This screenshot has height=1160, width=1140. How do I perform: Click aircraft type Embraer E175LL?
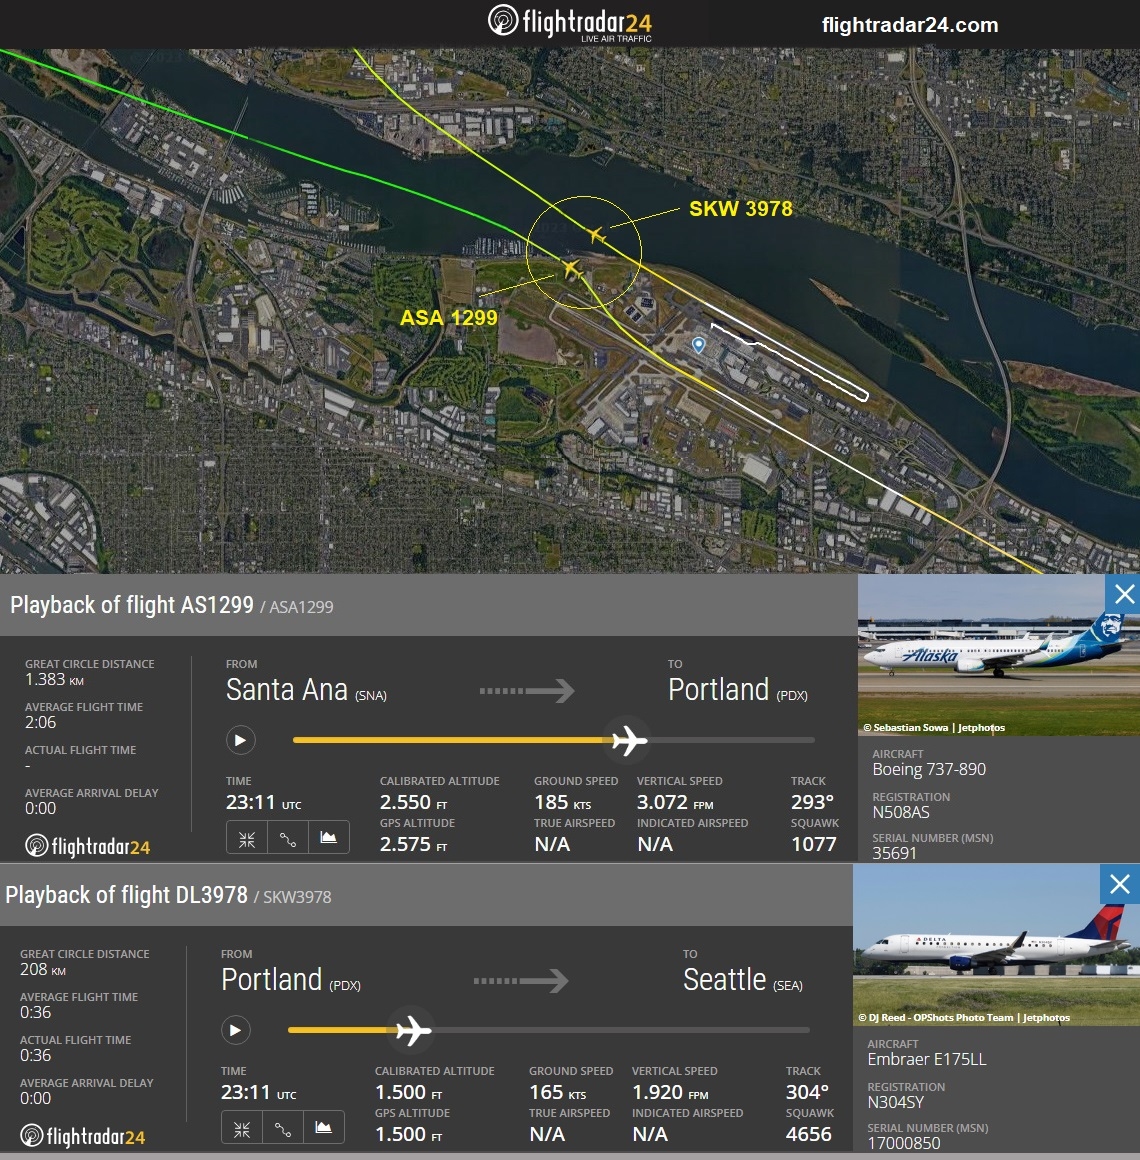click(x=927, y=1059)
